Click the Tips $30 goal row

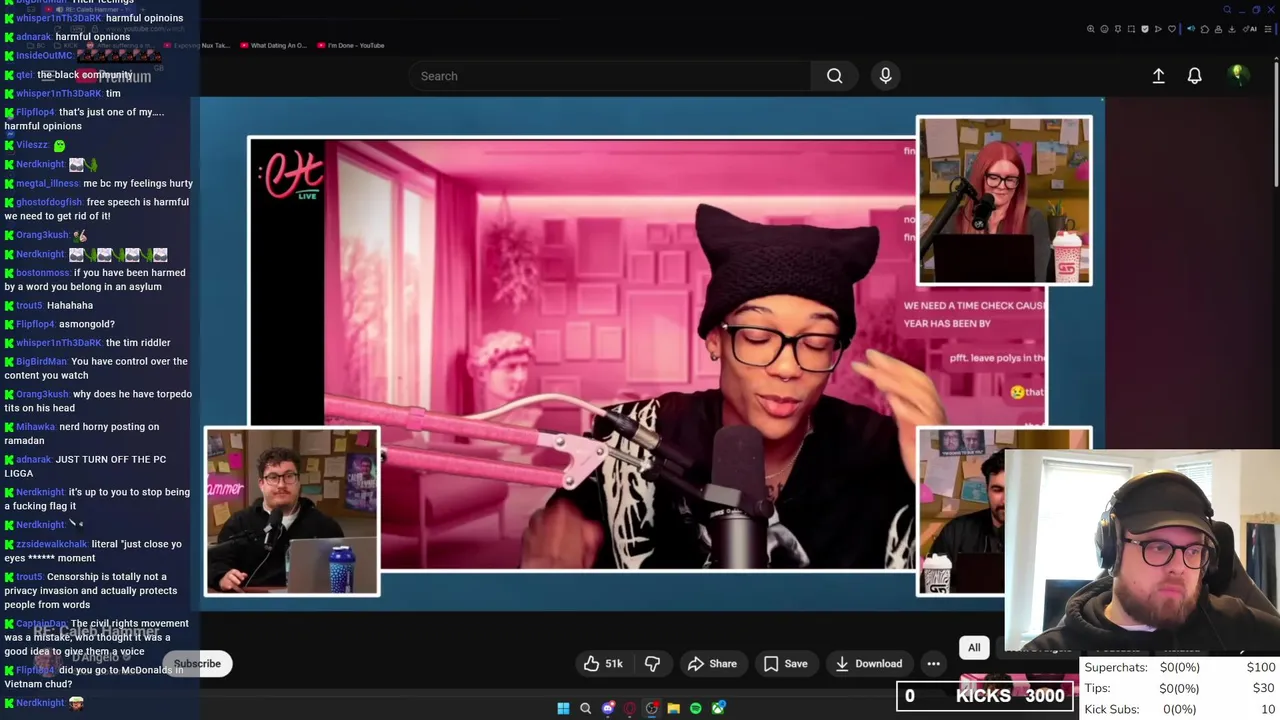(1180, 688)
